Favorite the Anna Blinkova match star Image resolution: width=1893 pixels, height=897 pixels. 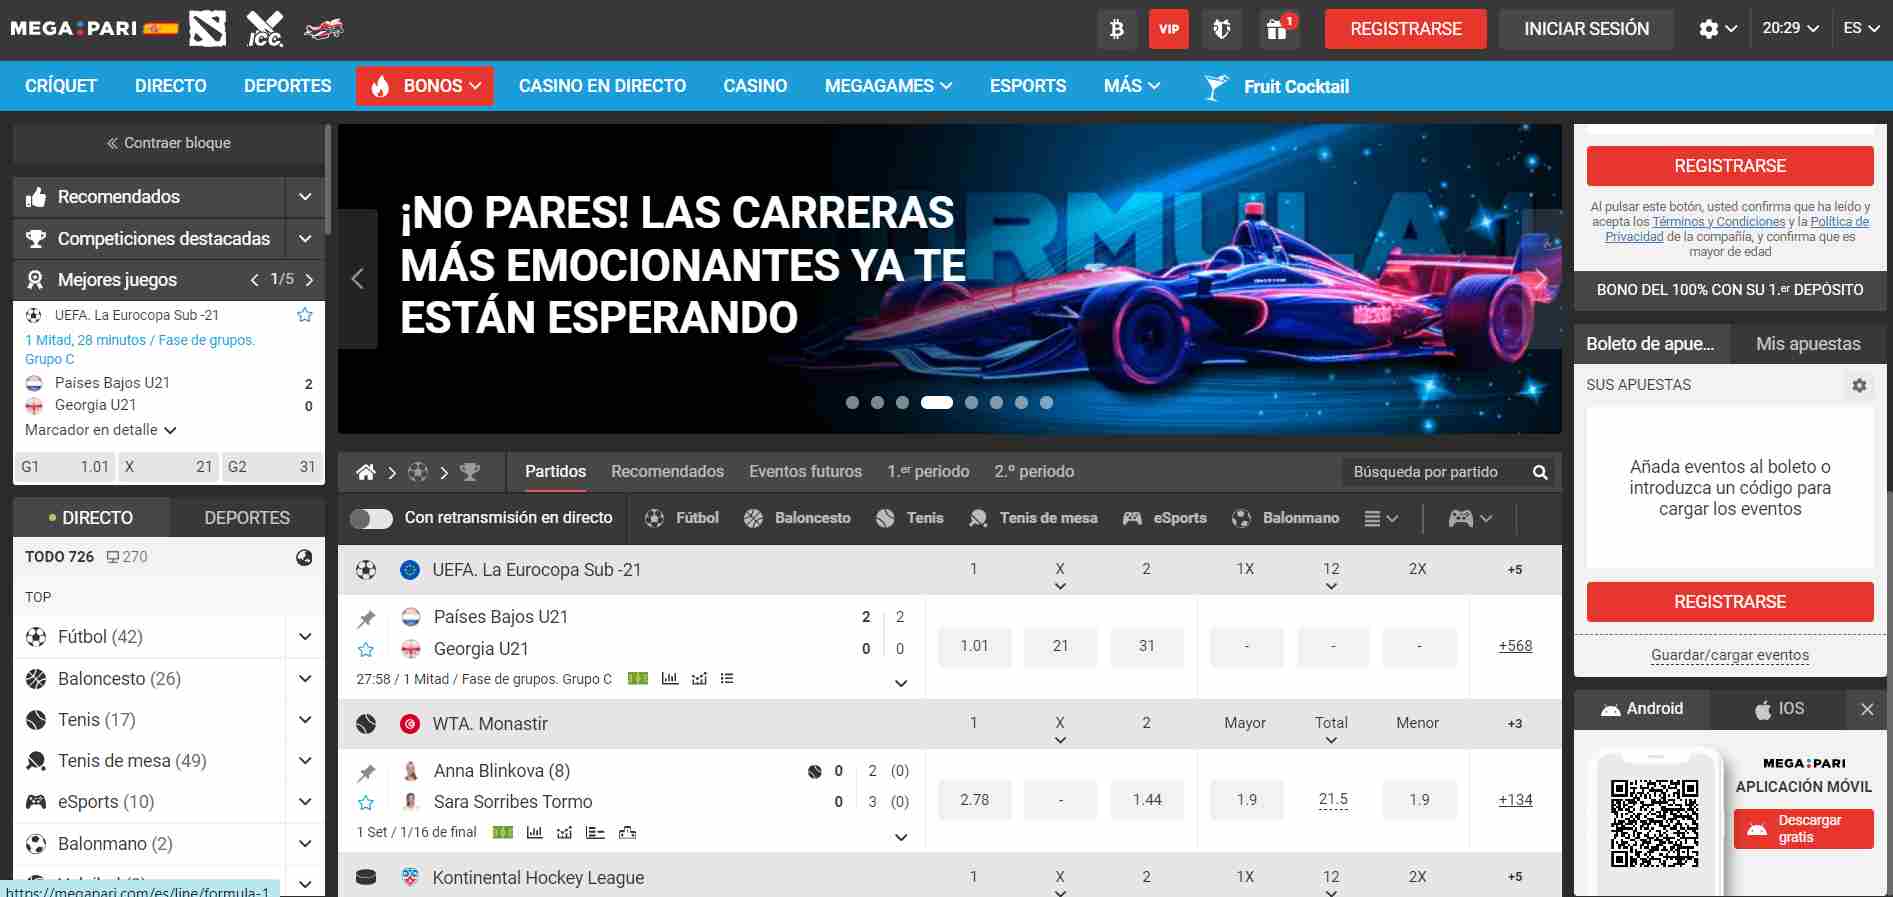366,803
